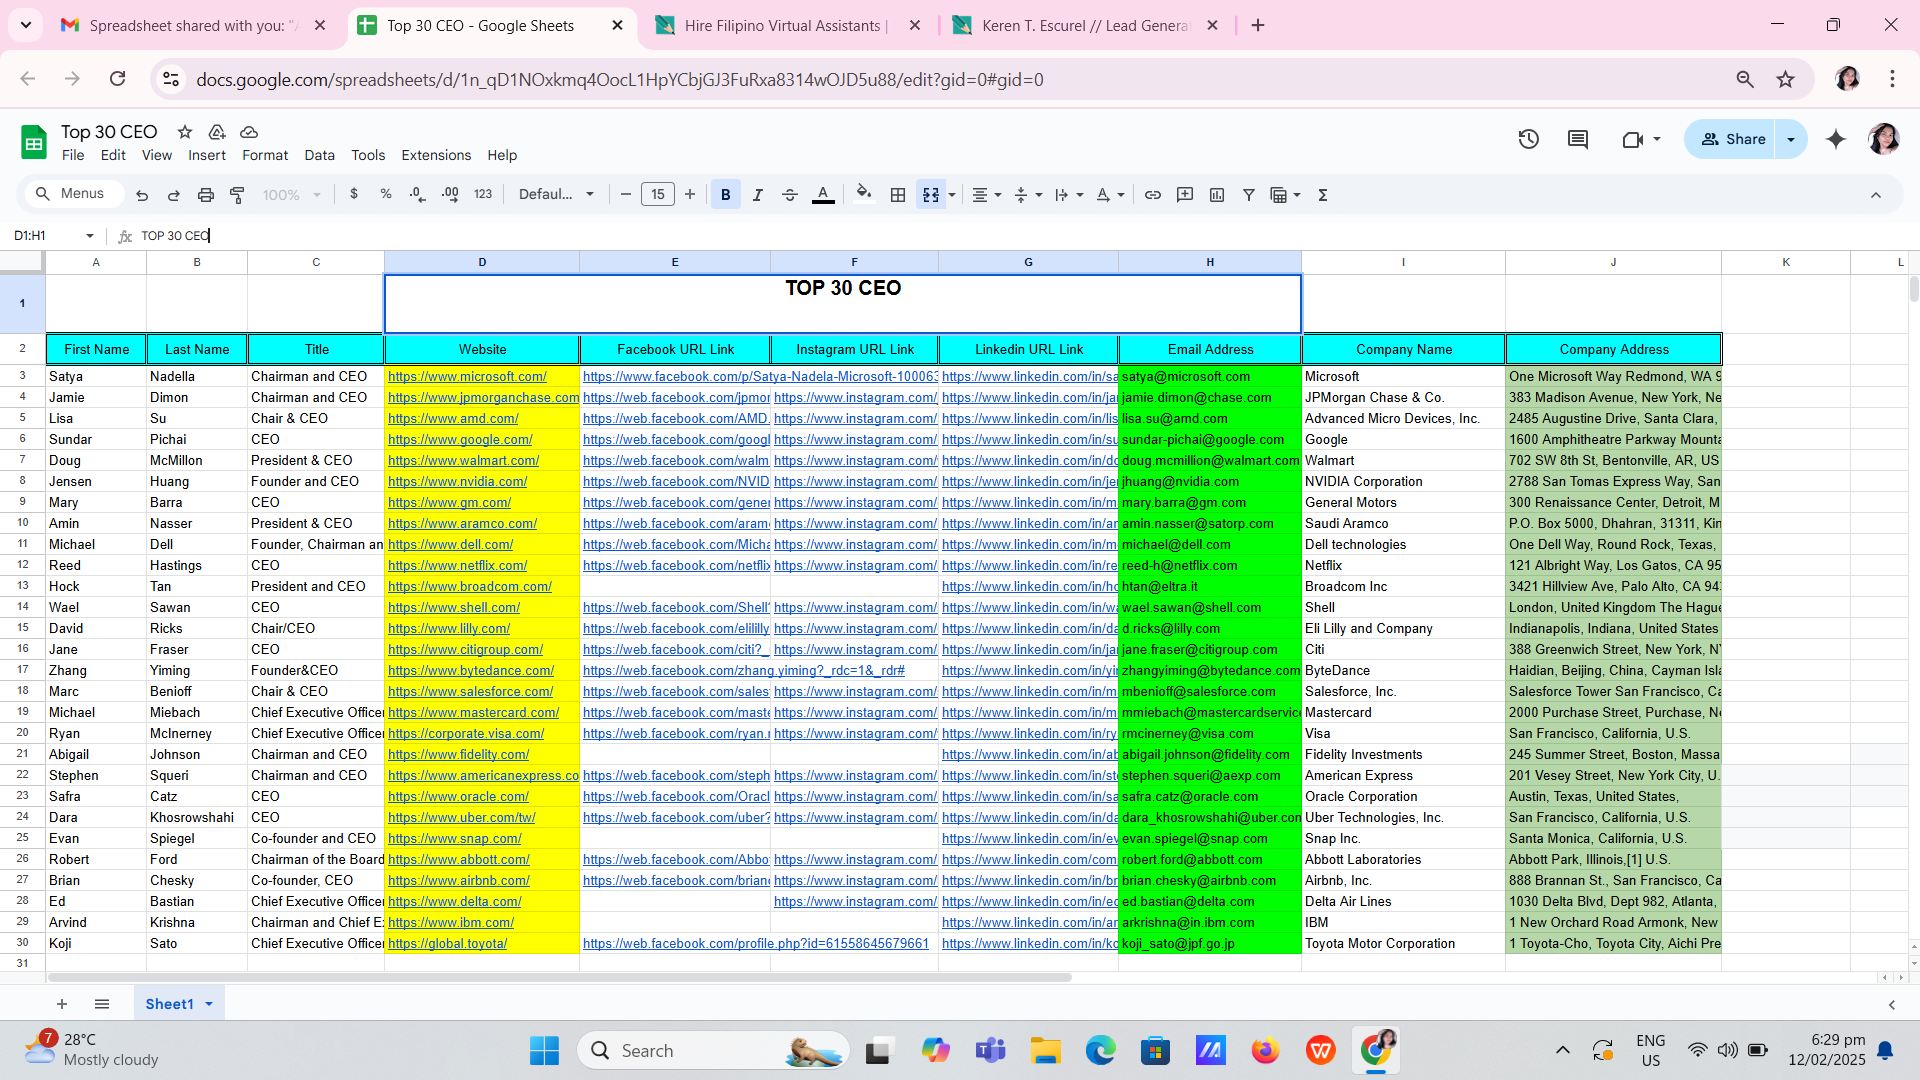Open the All Sheets list icon
1920x1080 pixels.
click(x=102, y=1004)
